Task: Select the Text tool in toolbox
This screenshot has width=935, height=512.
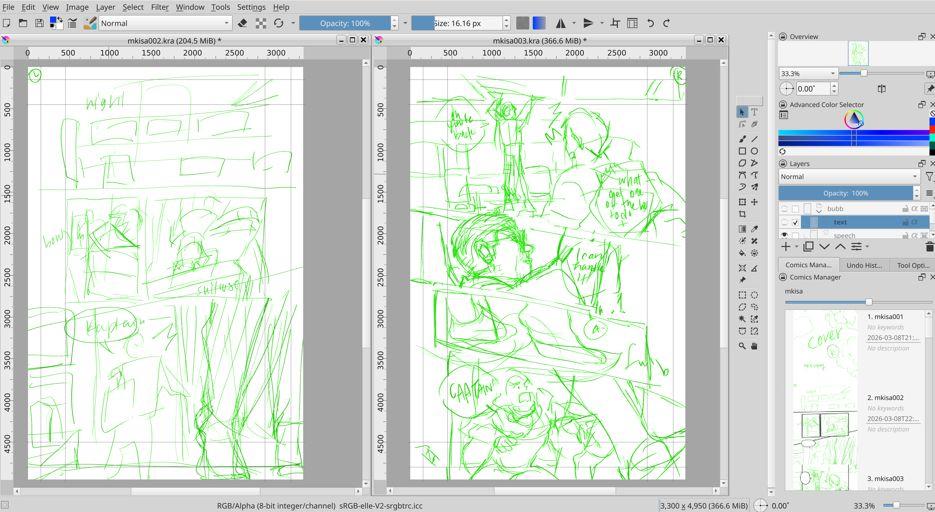Action: tap(754, 112)
